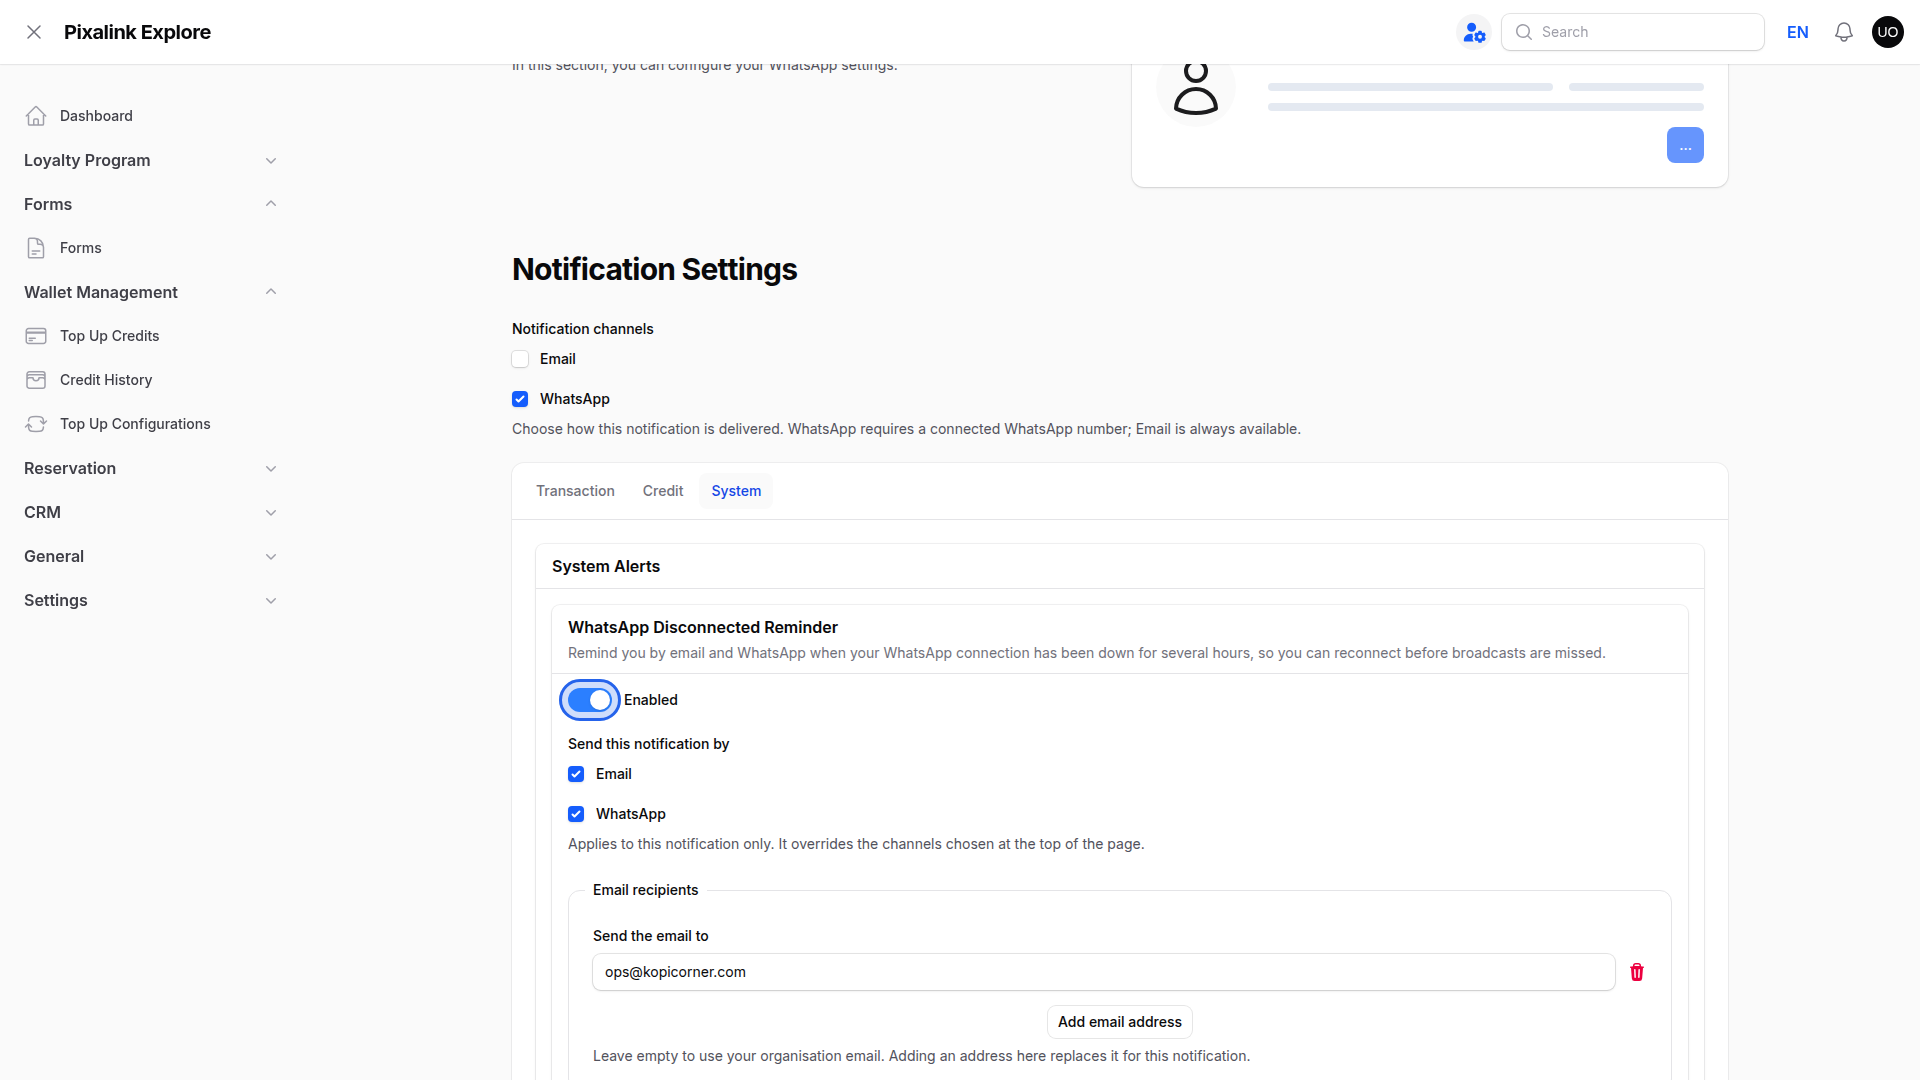This screenshot has width=1920, height=1080.
Task: Click the Credit History icon
Action: 36,380
